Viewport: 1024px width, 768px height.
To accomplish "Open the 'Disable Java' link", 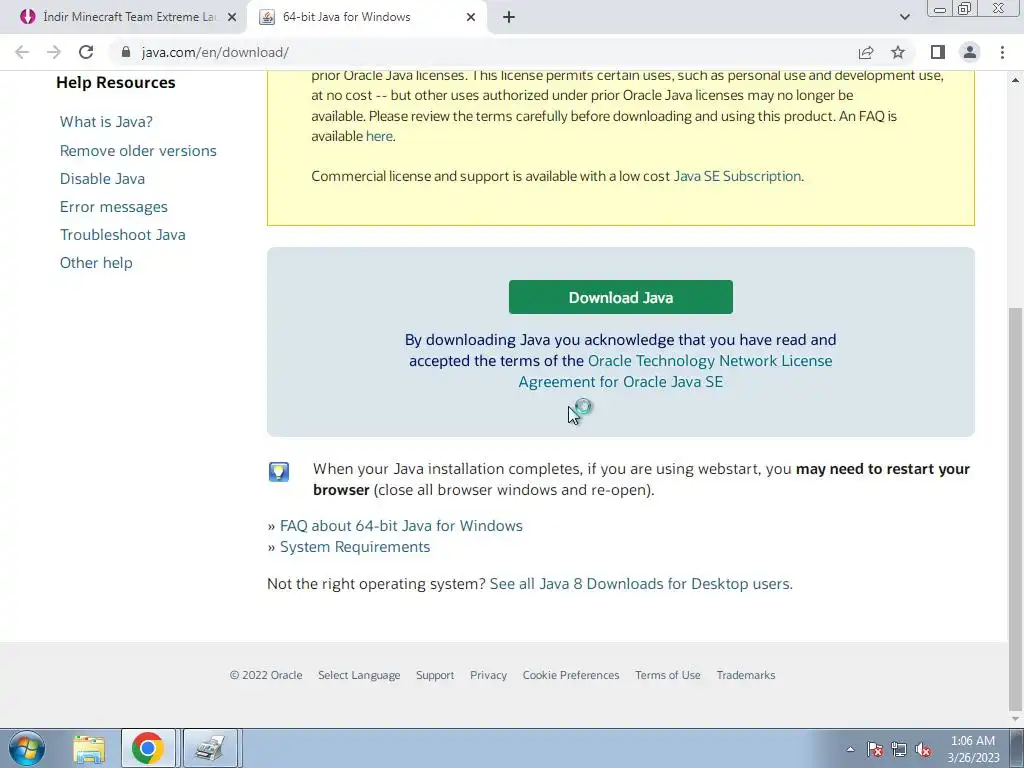I will pyautogui.click(x=103, y=179).
